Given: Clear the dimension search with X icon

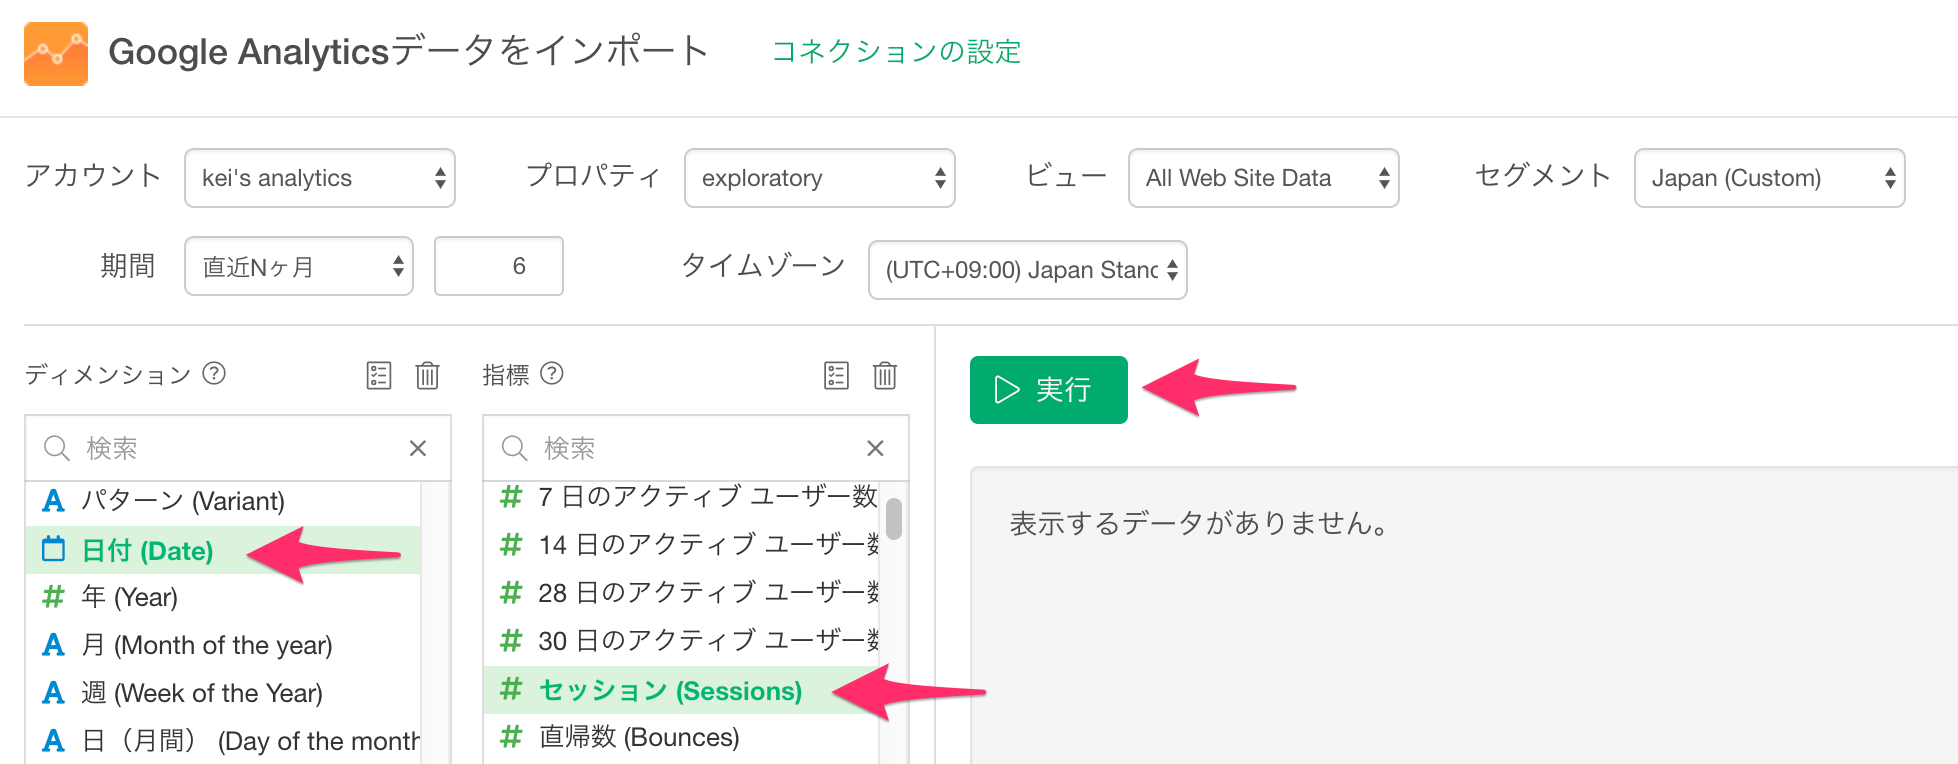Looking at the screenshot, I should tap(418, 448).
